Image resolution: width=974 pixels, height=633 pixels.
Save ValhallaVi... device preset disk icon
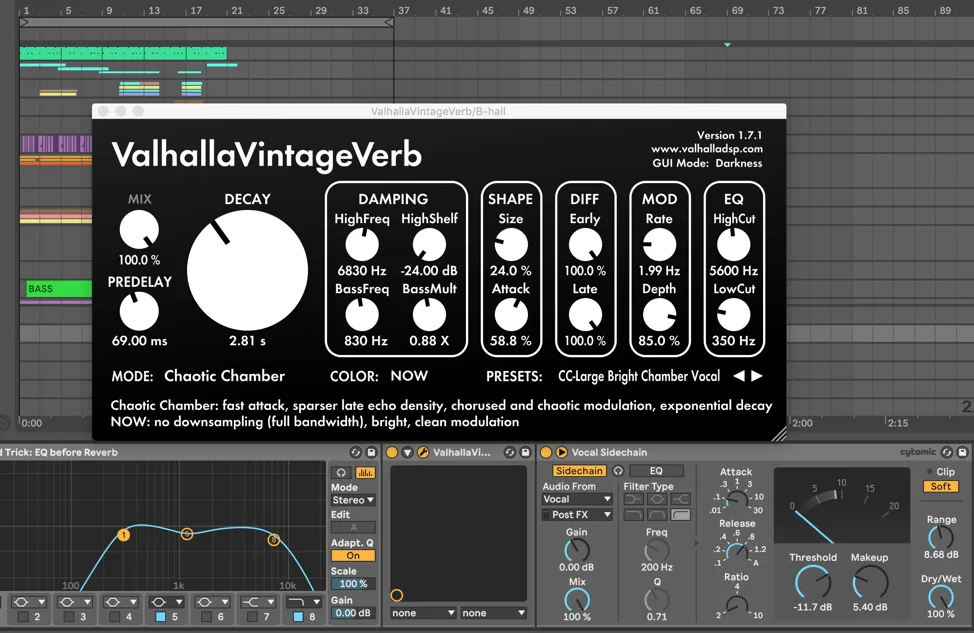[x=525, y=452]
